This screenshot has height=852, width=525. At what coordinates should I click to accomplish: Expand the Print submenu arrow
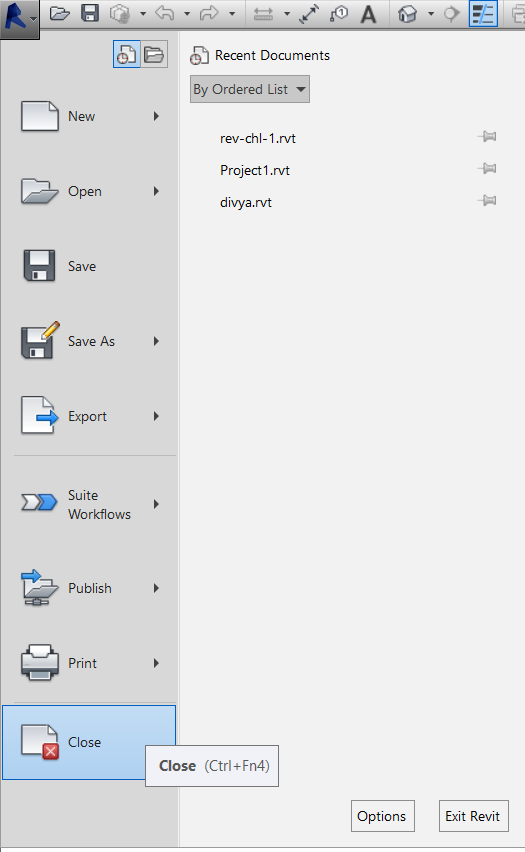(x=156, y=663)
